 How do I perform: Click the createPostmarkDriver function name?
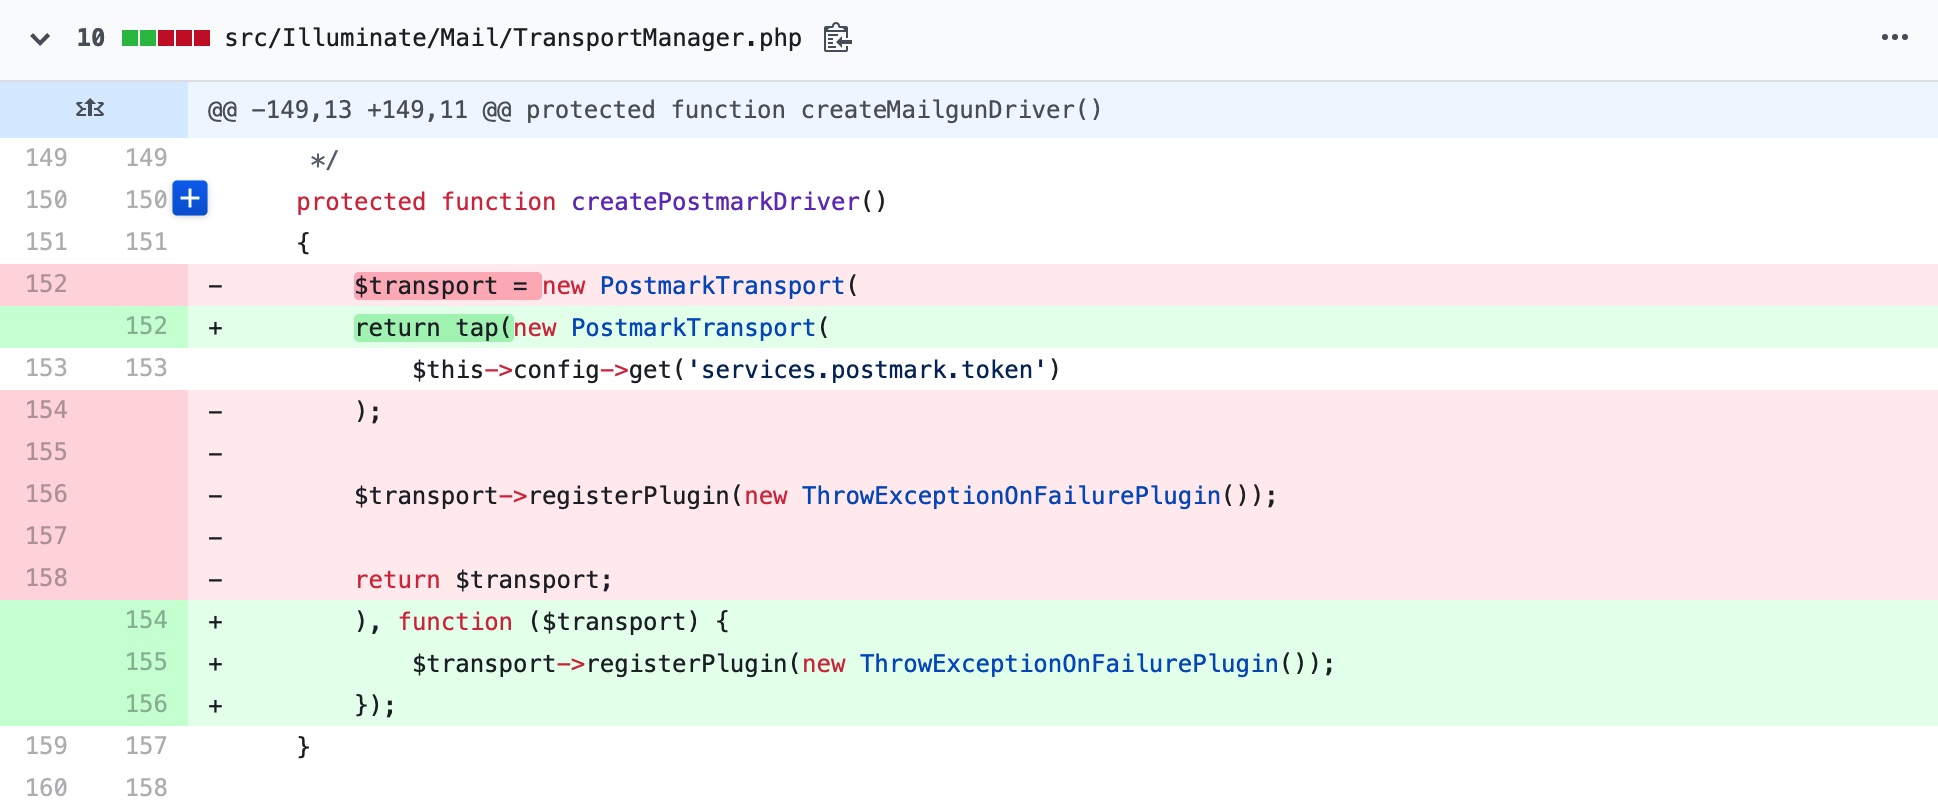pyautogui.click(x=715, y=201)
